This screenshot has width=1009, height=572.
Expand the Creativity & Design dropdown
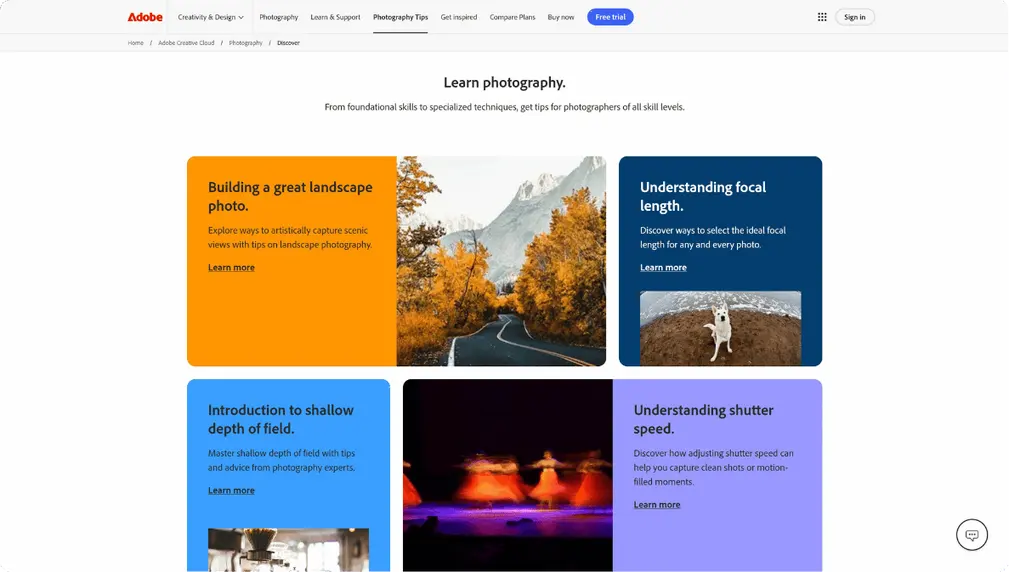[211, 17]
